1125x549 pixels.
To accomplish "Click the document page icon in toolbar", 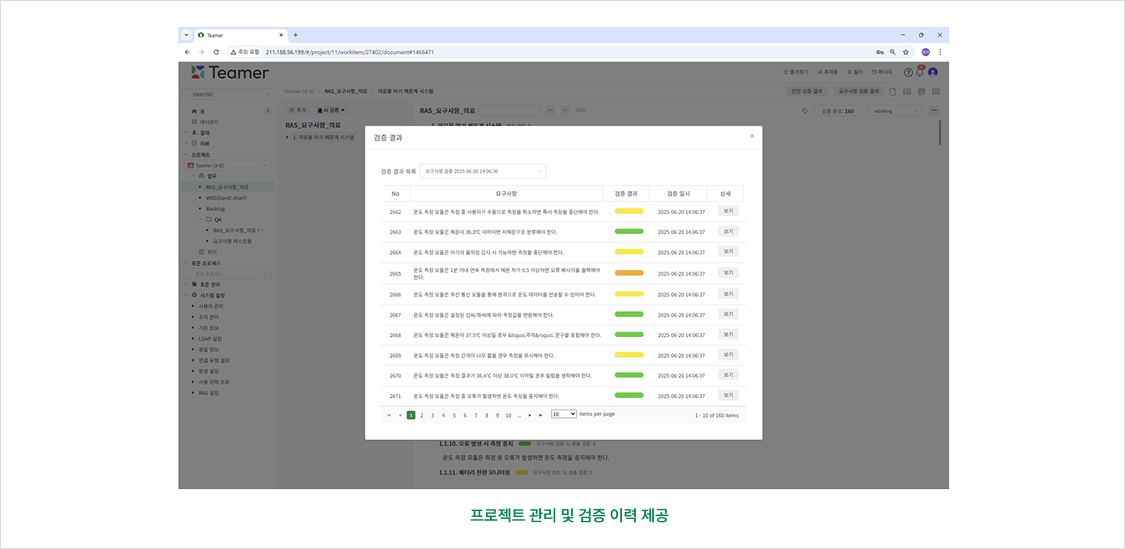I will coord(893,91).
